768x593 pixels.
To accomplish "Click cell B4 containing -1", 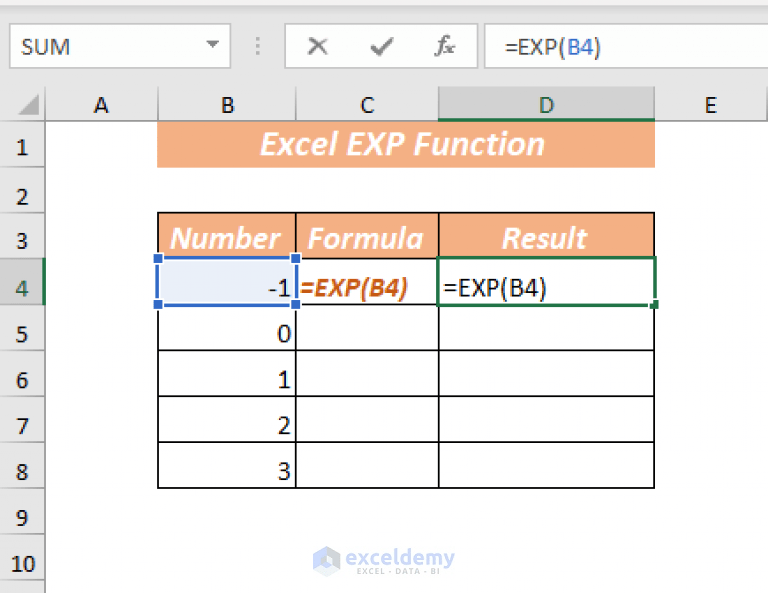I will 227,282.
